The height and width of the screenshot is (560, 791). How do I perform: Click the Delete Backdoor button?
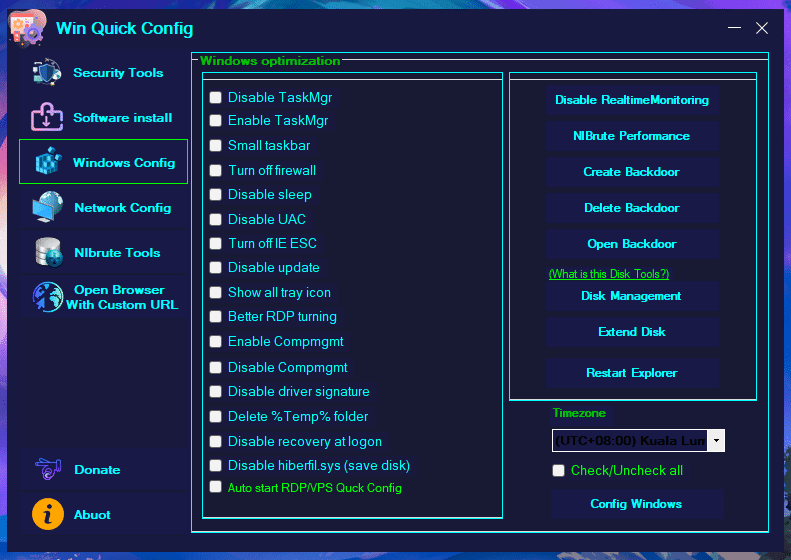[x=632, y=208]
